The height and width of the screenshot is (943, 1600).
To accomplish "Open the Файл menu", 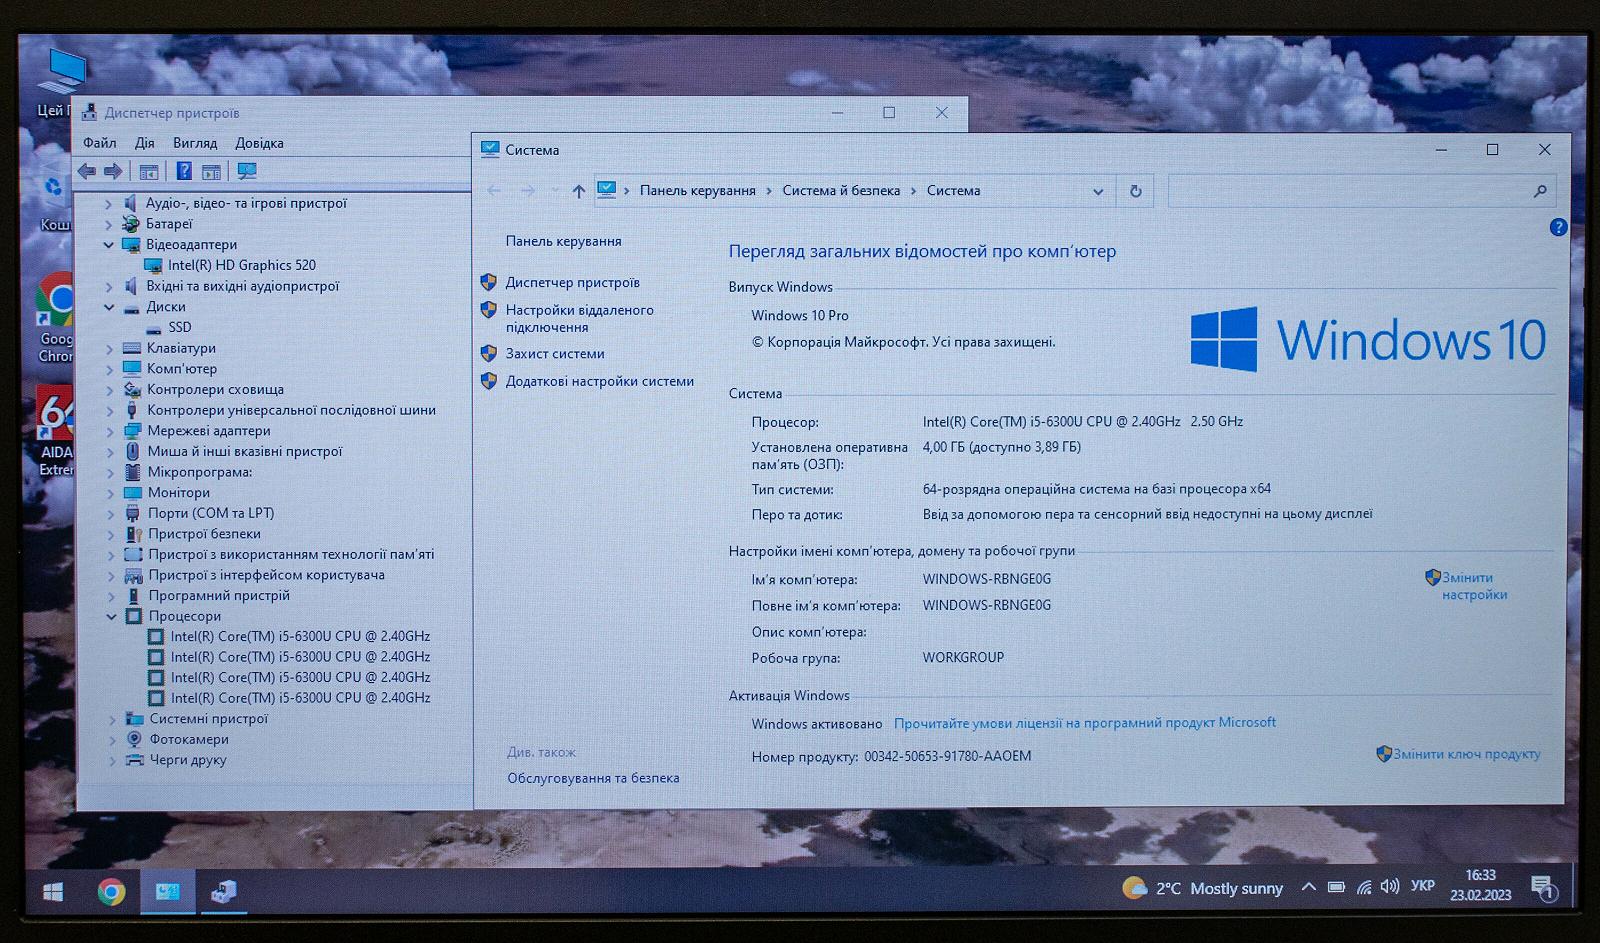I will pos(100,143).
